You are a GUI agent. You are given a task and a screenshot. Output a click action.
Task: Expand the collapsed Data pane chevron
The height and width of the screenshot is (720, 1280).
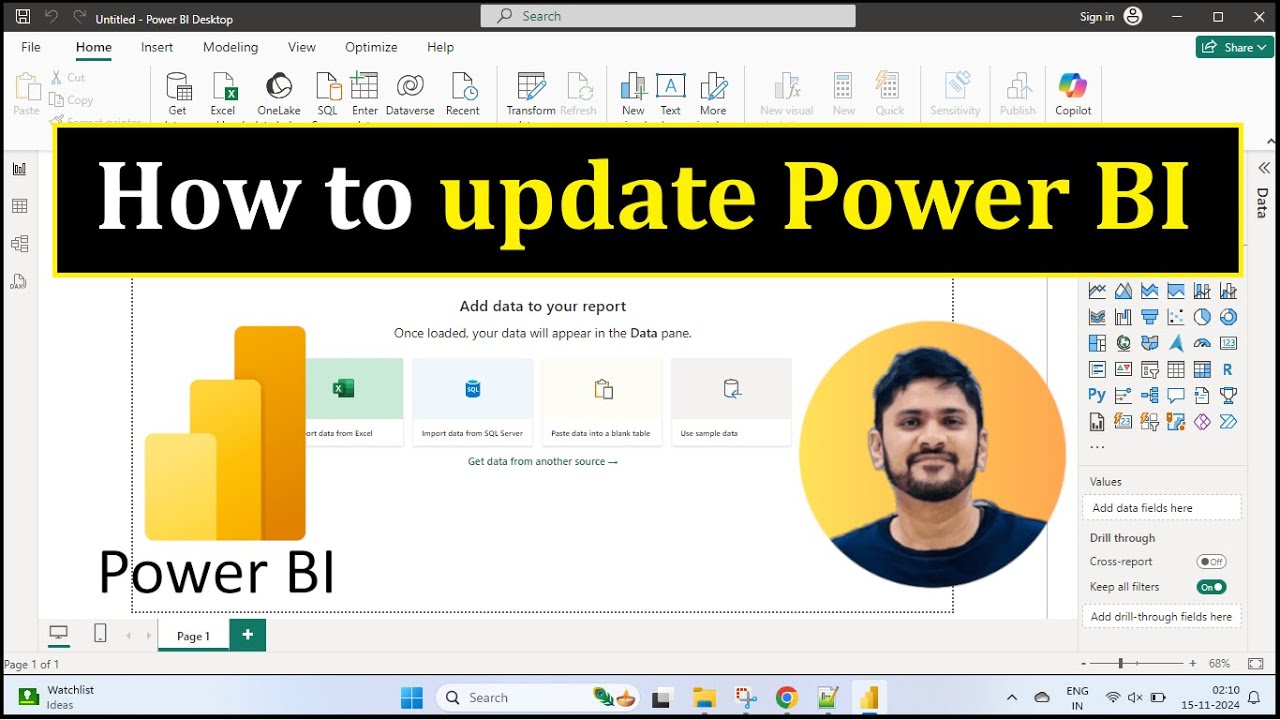[x=1263, y=168]
